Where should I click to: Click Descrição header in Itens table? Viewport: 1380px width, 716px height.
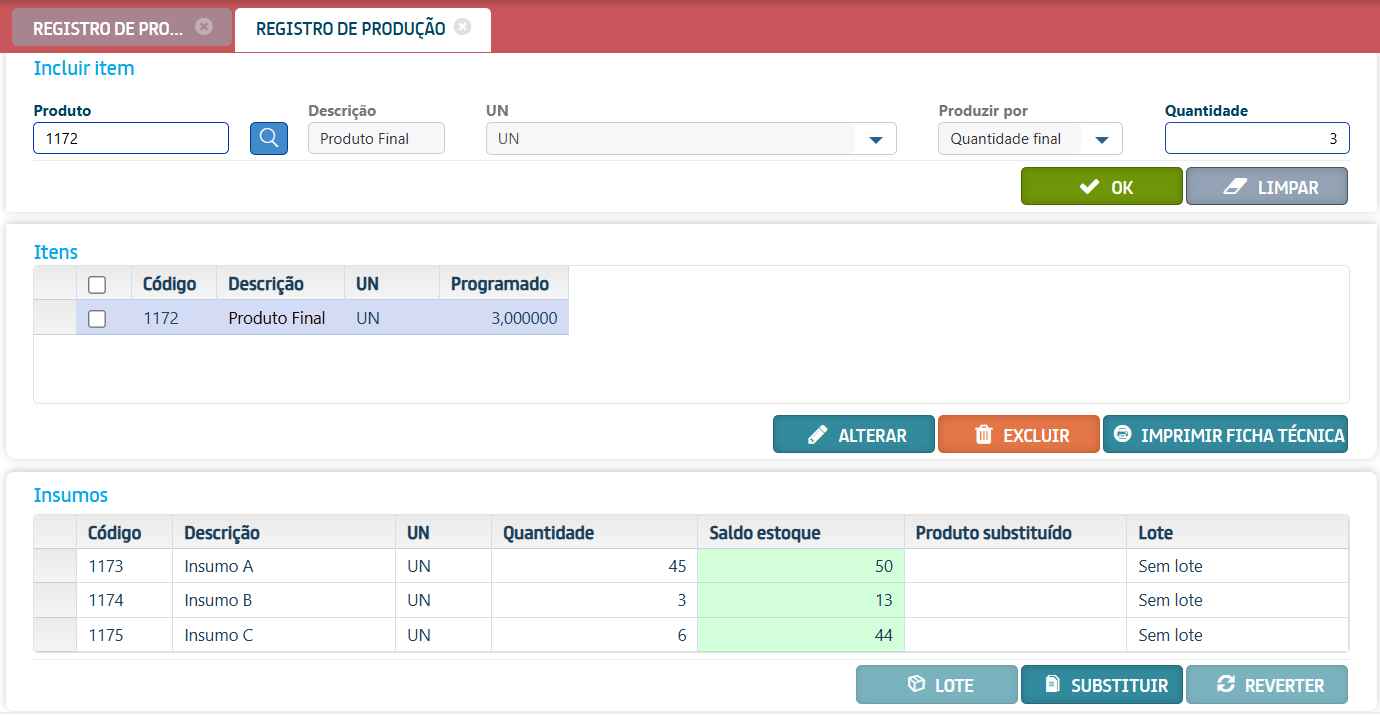[280, 283]
